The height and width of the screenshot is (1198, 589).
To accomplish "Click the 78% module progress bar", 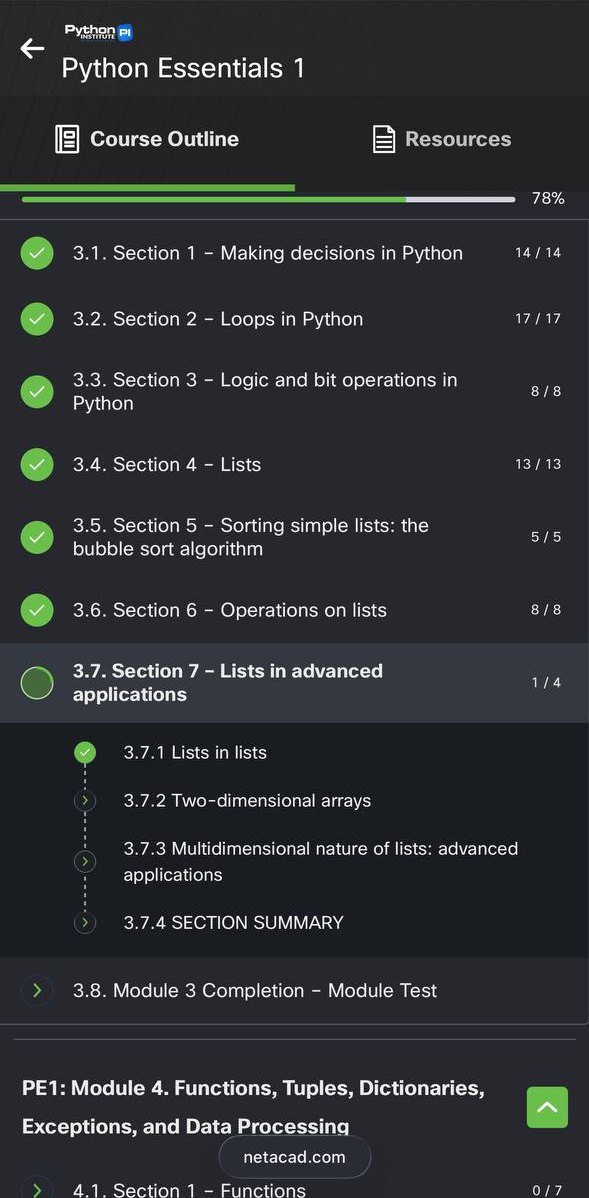I will (268, 199).
